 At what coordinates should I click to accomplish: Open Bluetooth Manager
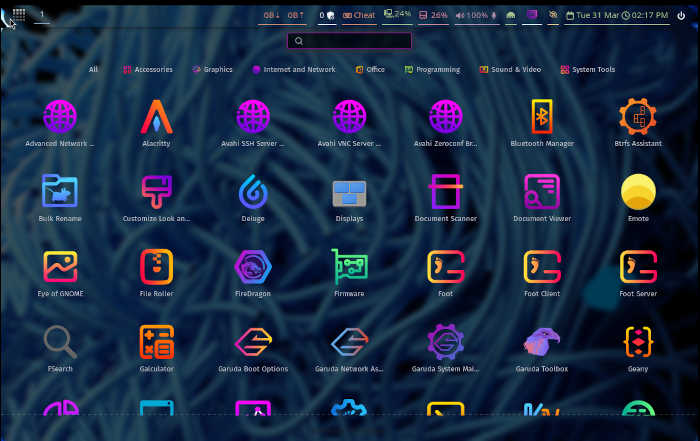click(x=542, y=118)
